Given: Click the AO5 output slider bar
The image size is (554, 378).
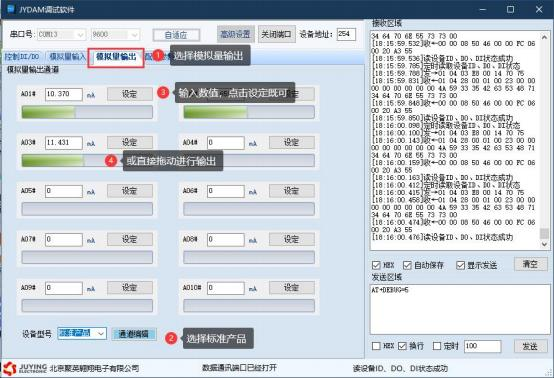Looking at the screenshot, I should pos(87,209).
